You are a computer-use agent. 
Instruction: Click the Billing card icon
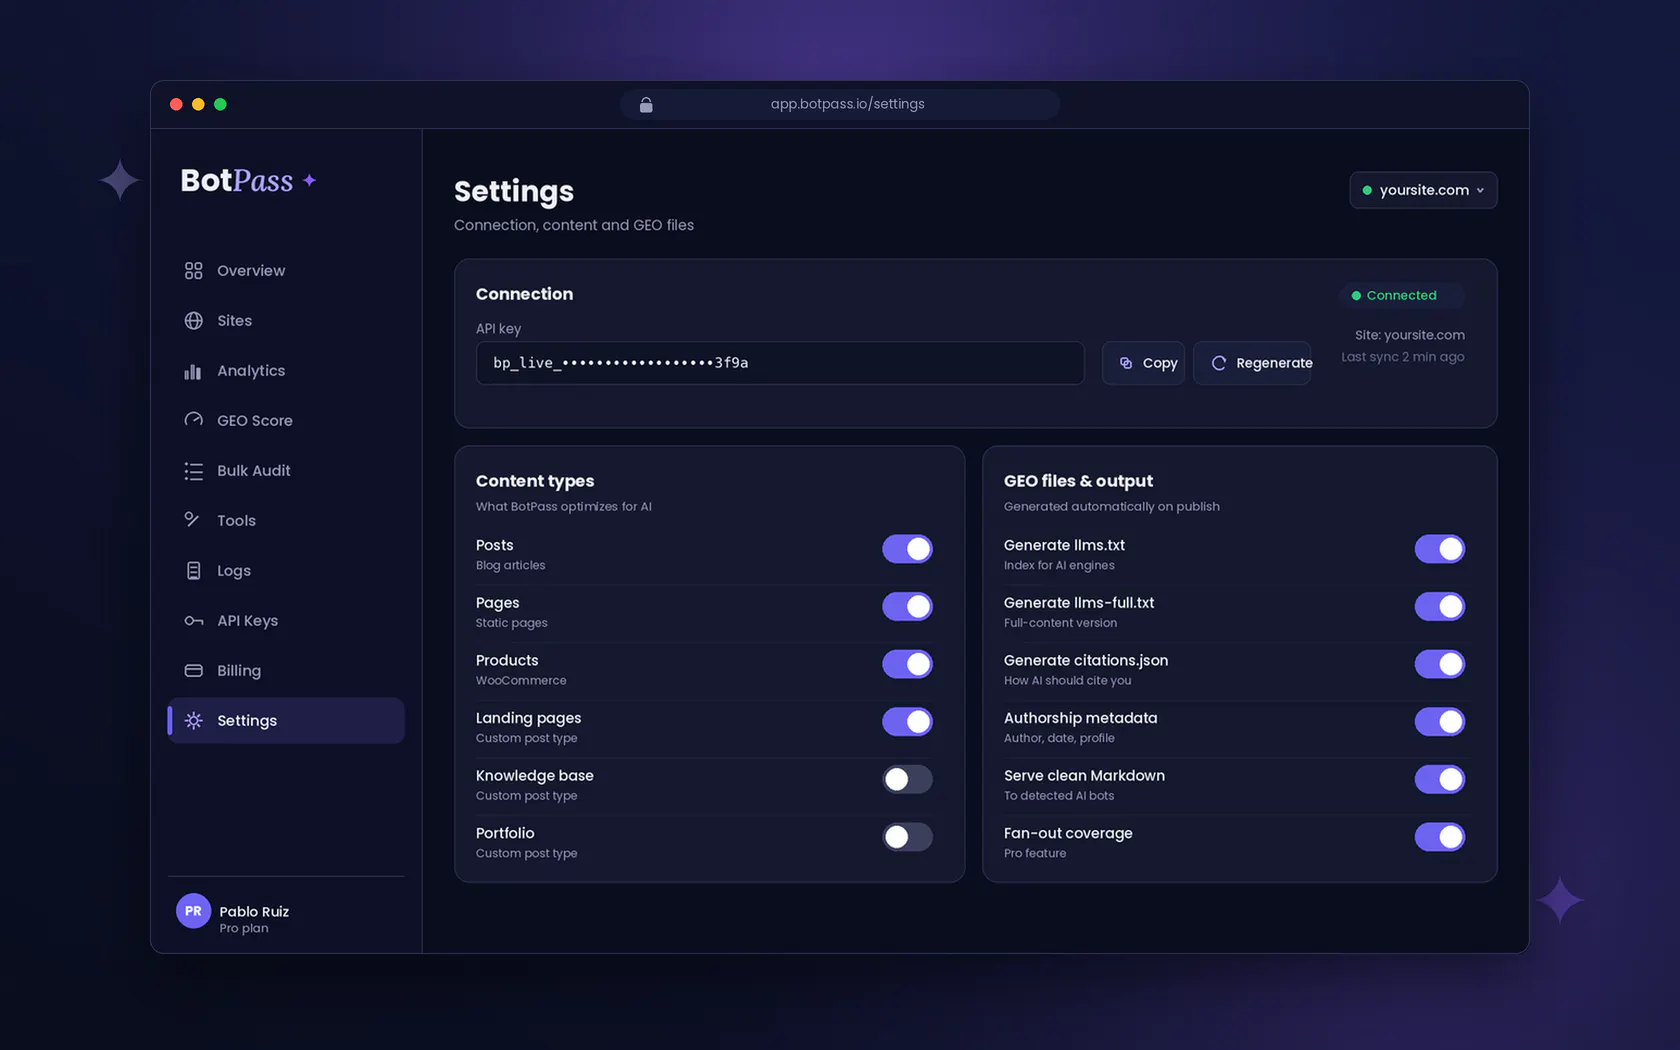pos(193,671)
